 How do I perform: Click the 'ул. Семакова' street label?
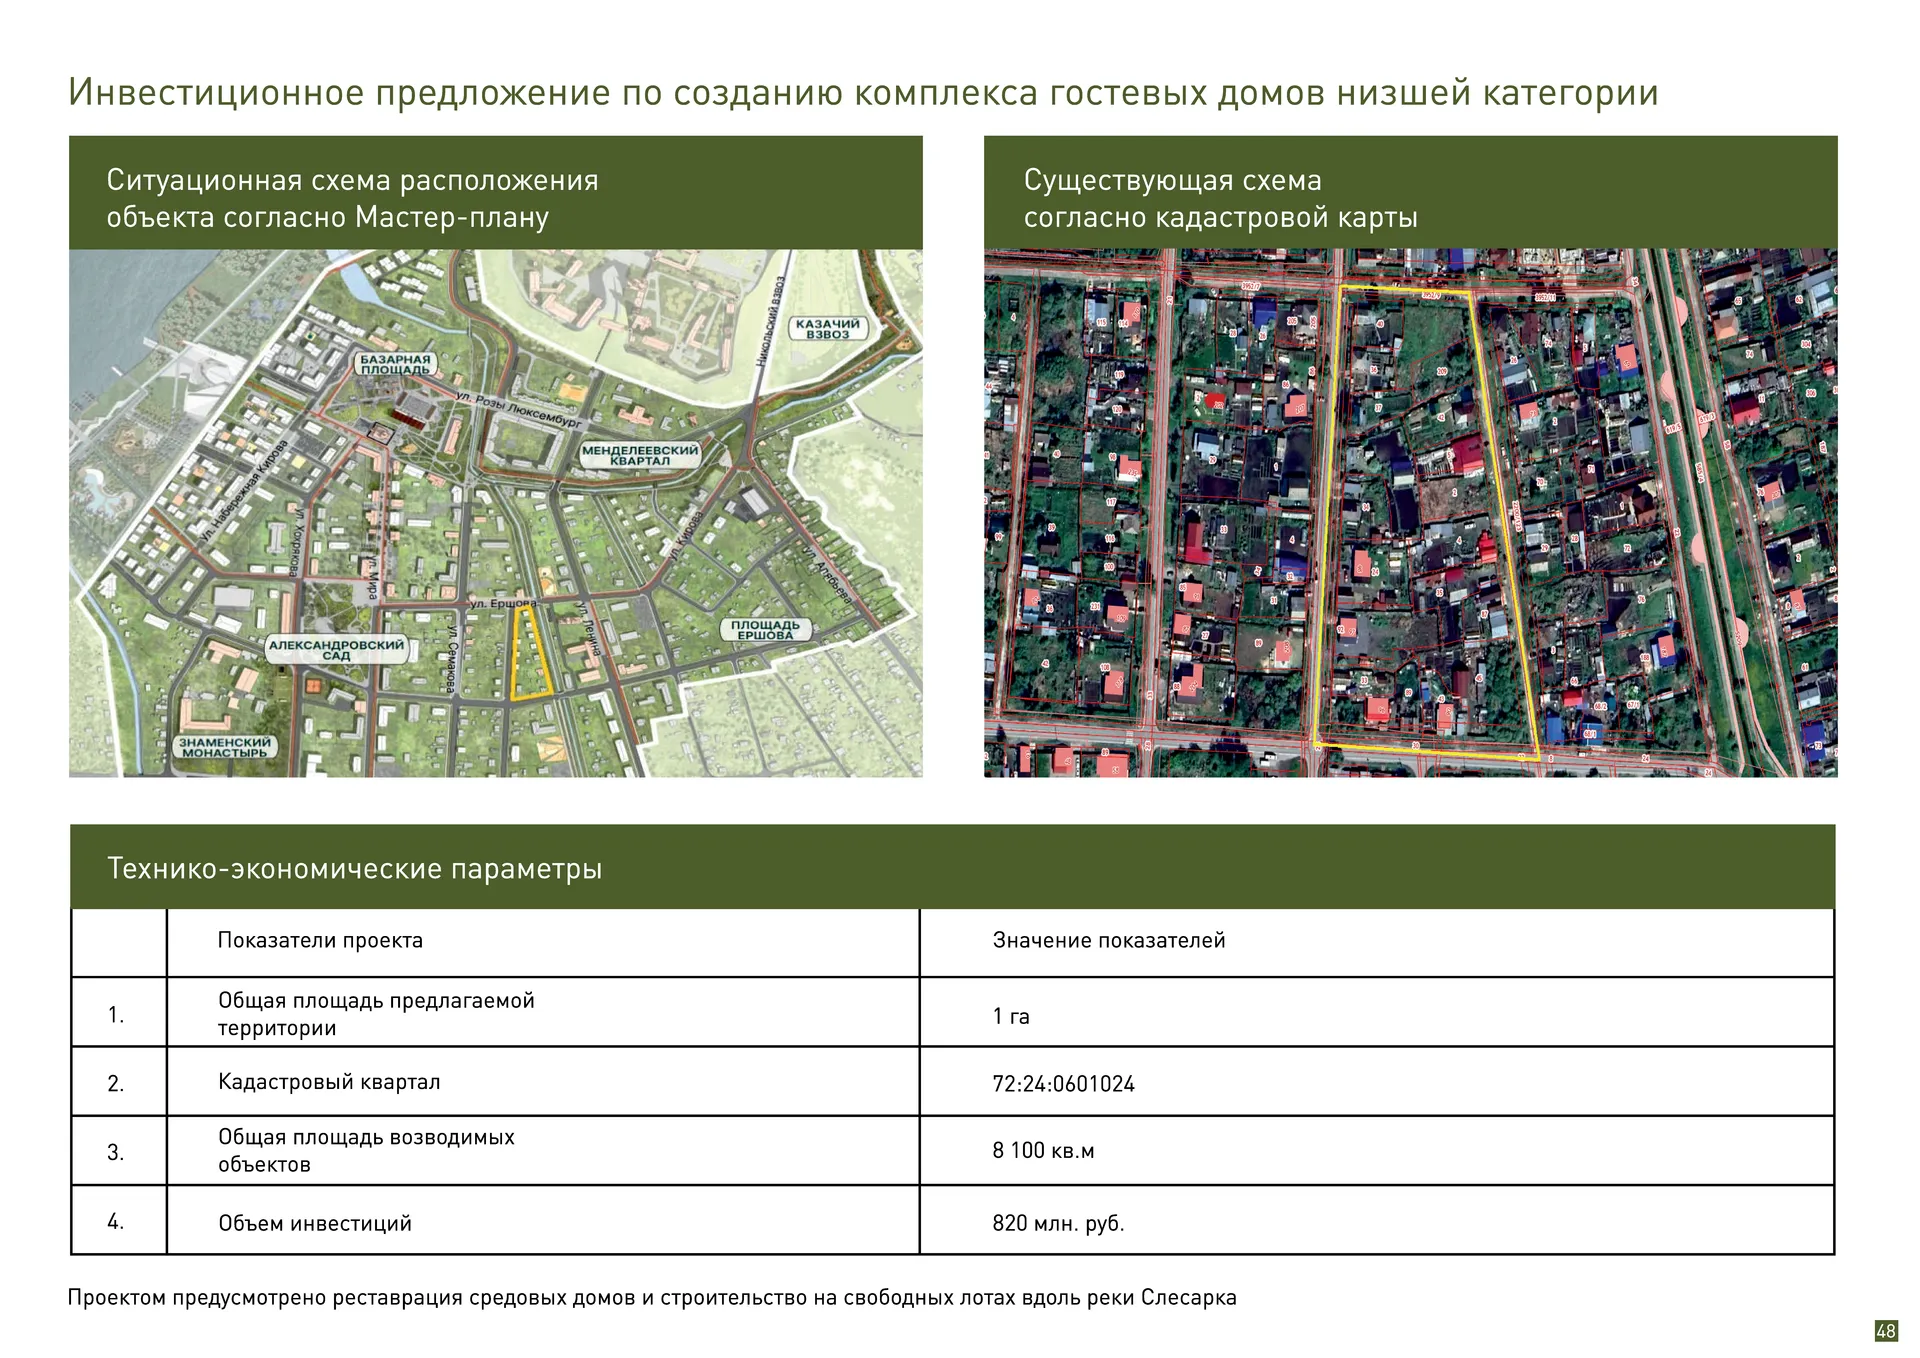point(452,660)
